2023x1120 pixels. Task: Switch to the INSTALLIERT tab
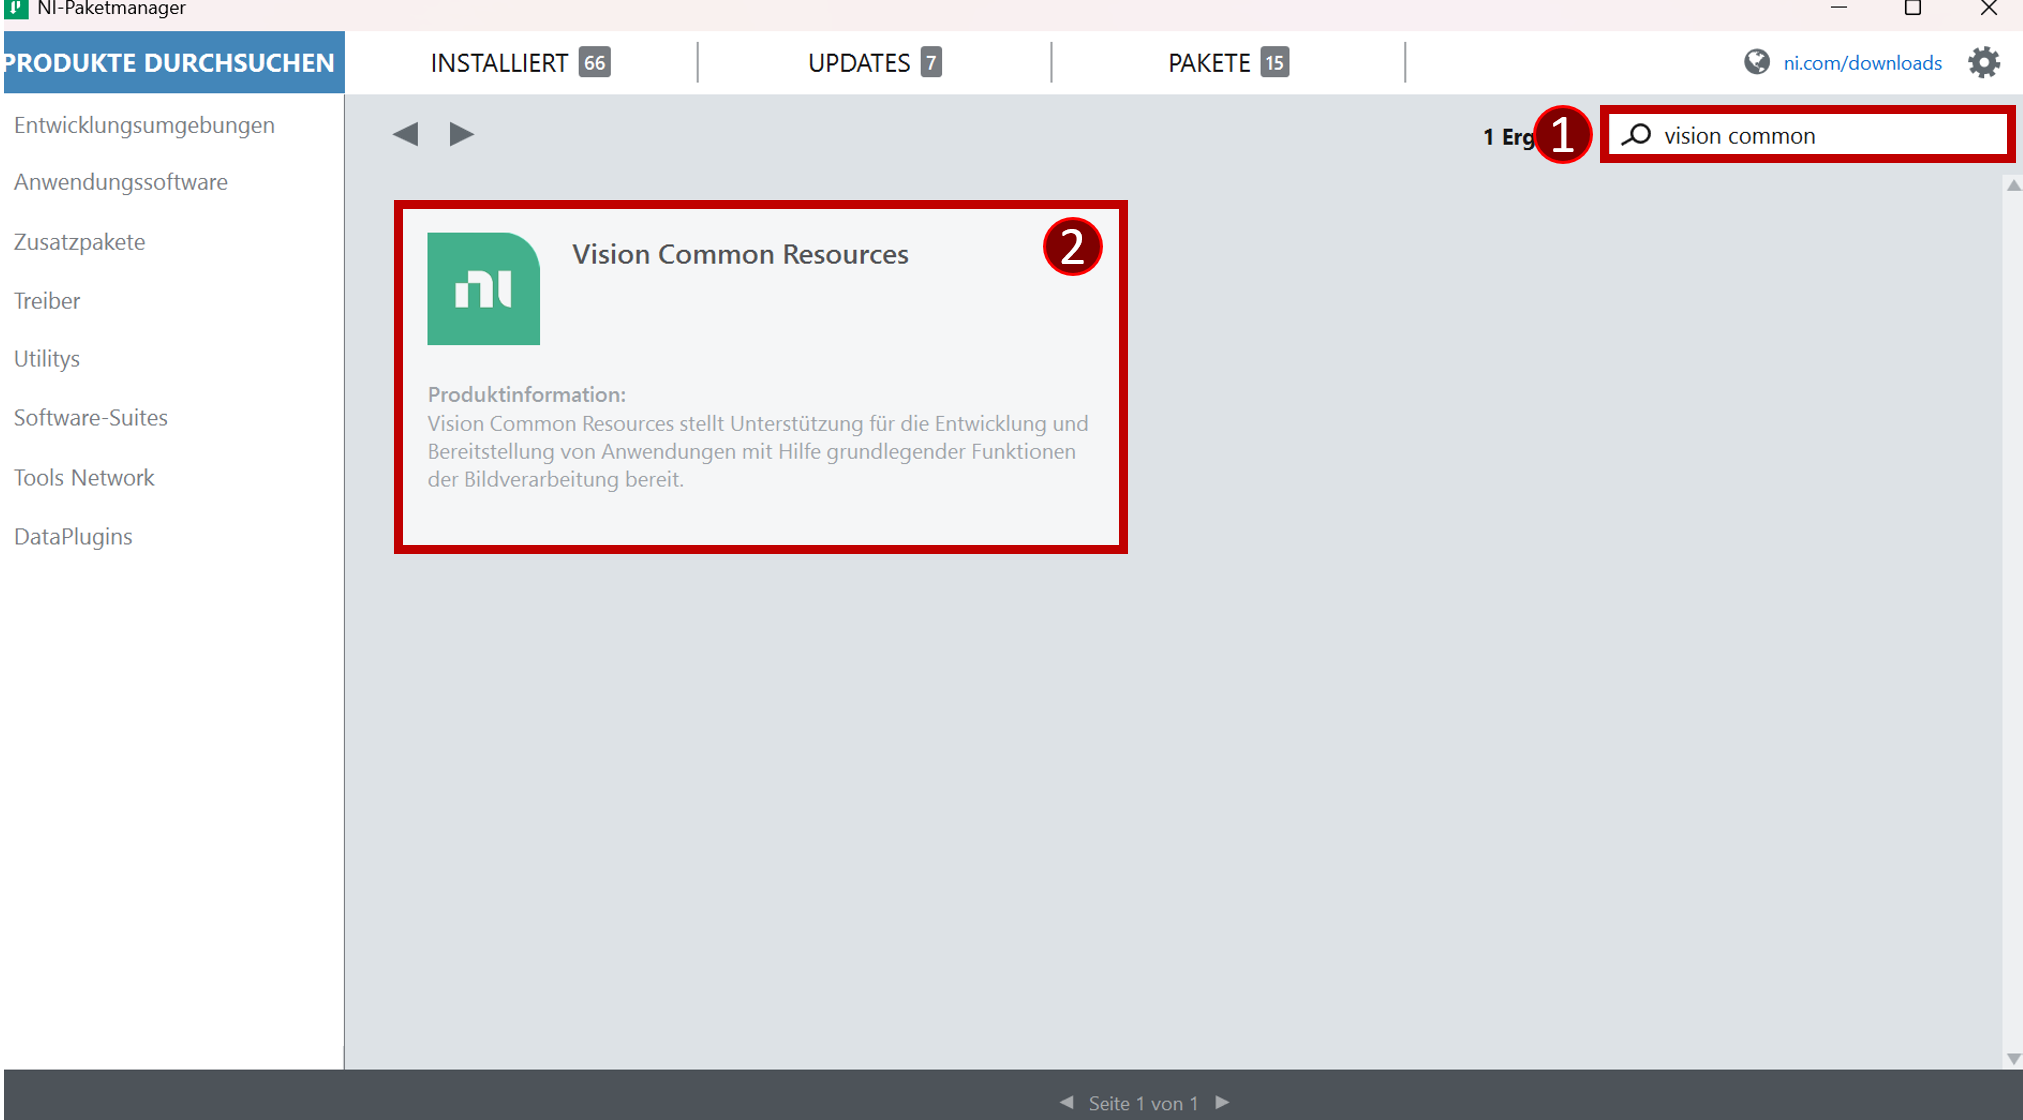(520, 62)
